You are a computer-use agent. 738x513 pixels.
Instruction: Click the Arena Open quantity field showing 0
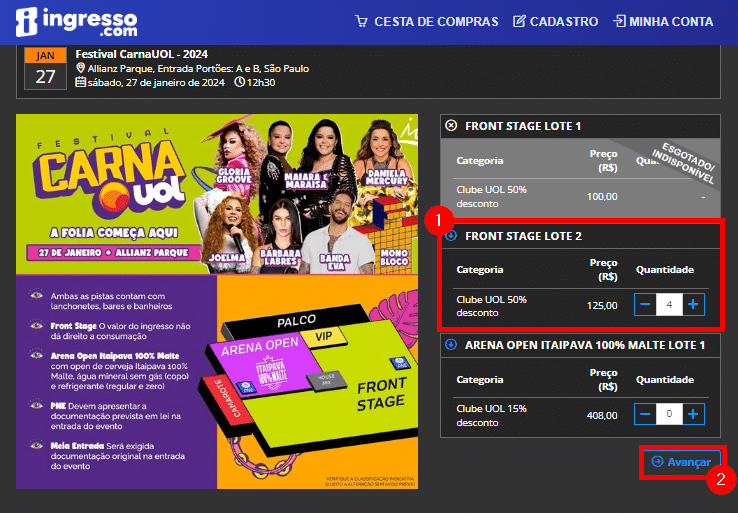(669, 414)
